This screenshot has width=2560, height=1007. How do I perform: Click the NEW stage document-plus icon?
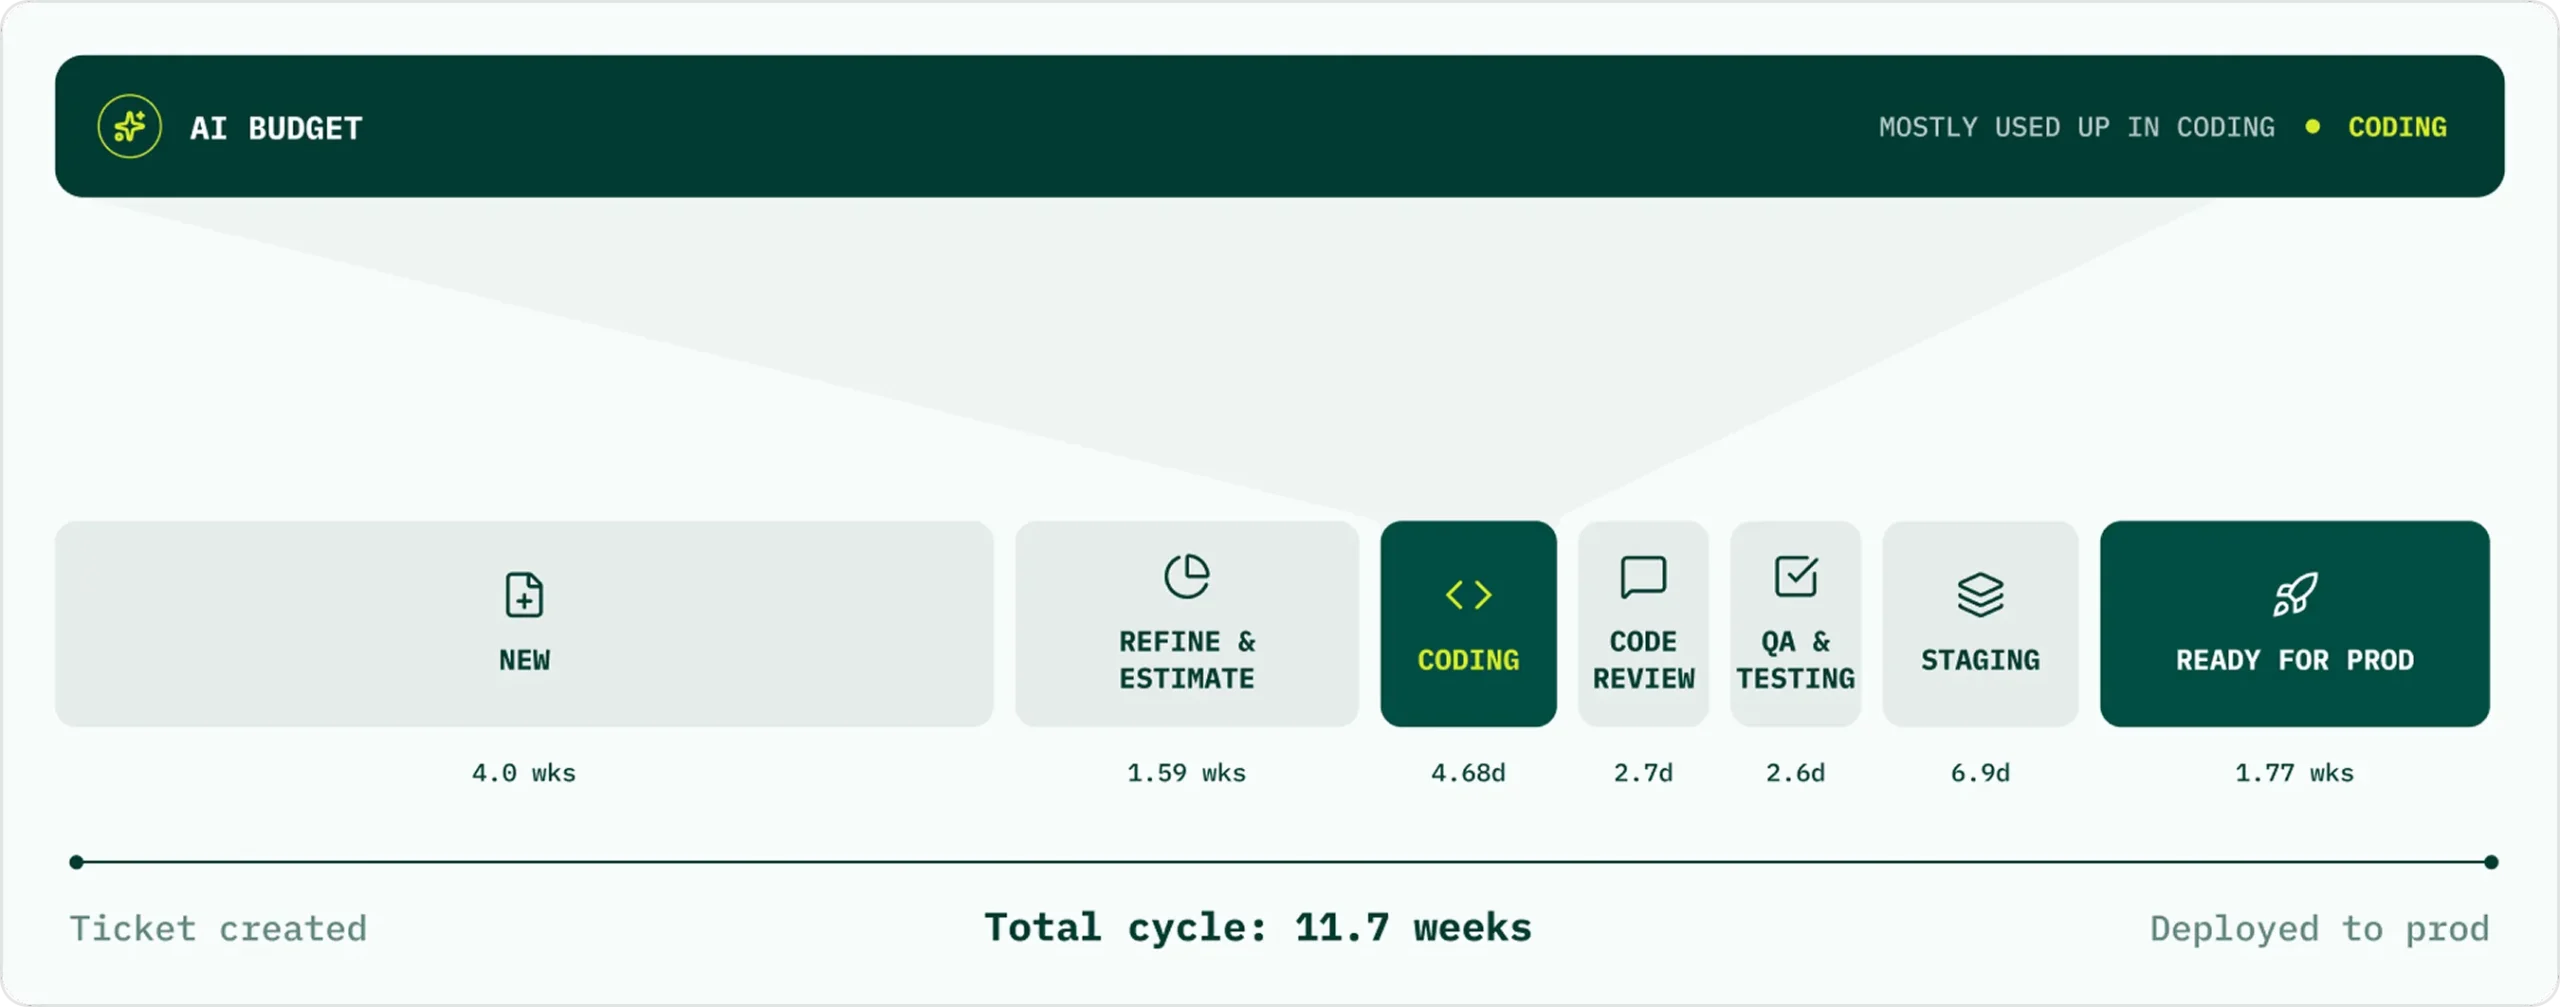pos(524,595)
